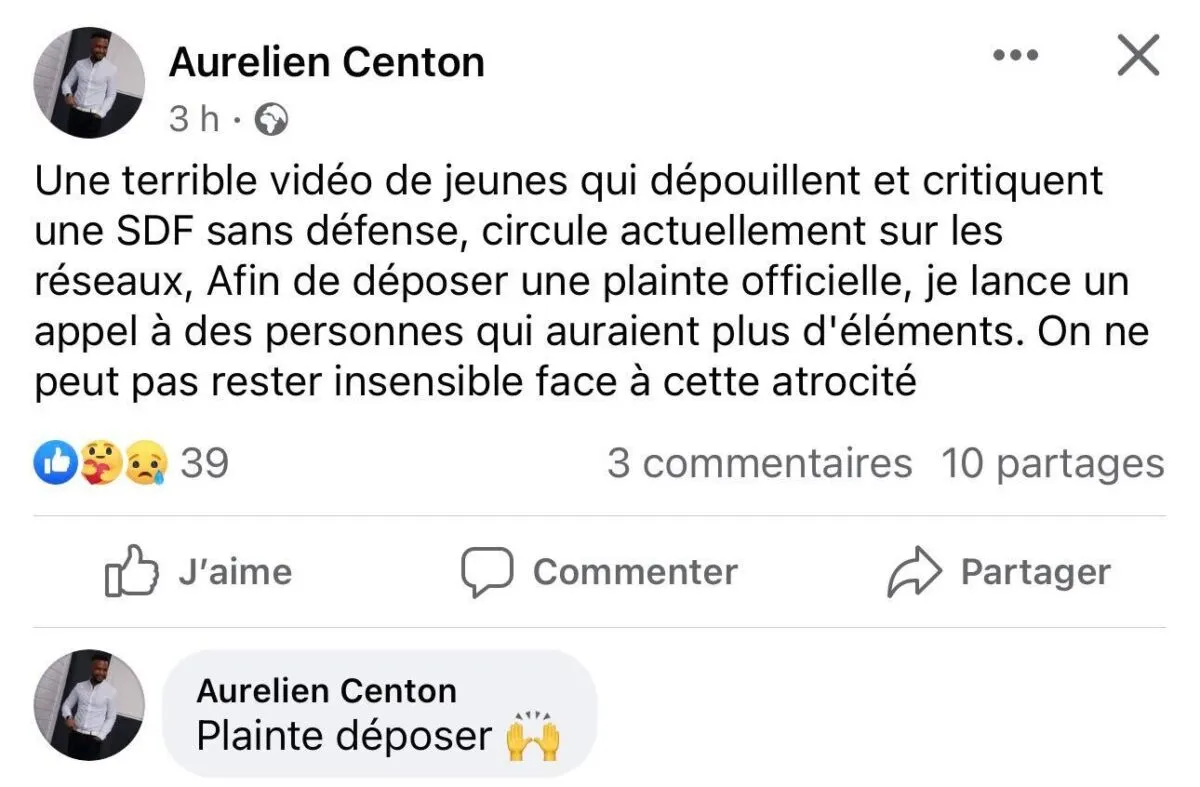Select the "Plainte déposer" comment text

(344, 737)
